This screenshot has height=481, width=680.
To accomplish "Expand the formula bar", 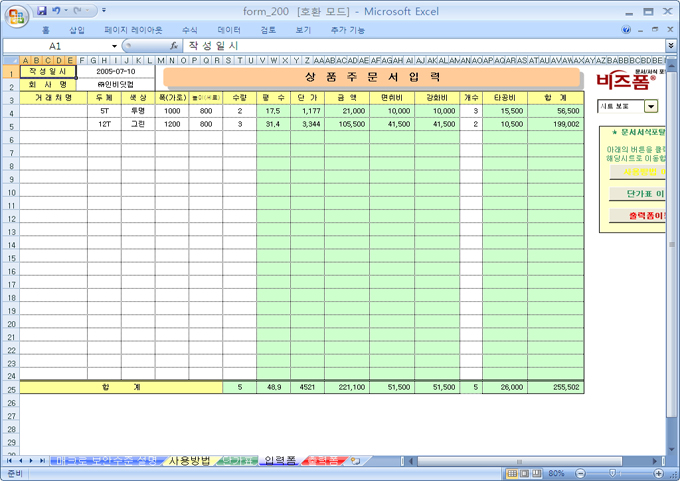I will (671, 46).
